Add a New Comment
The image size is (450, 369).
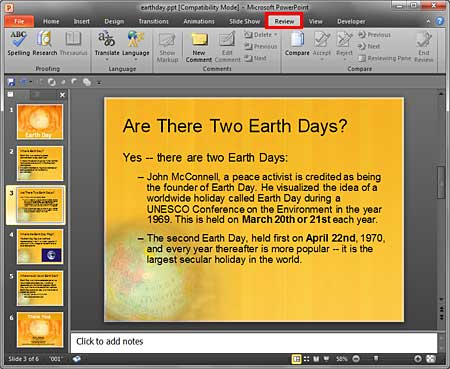point(199,46)
